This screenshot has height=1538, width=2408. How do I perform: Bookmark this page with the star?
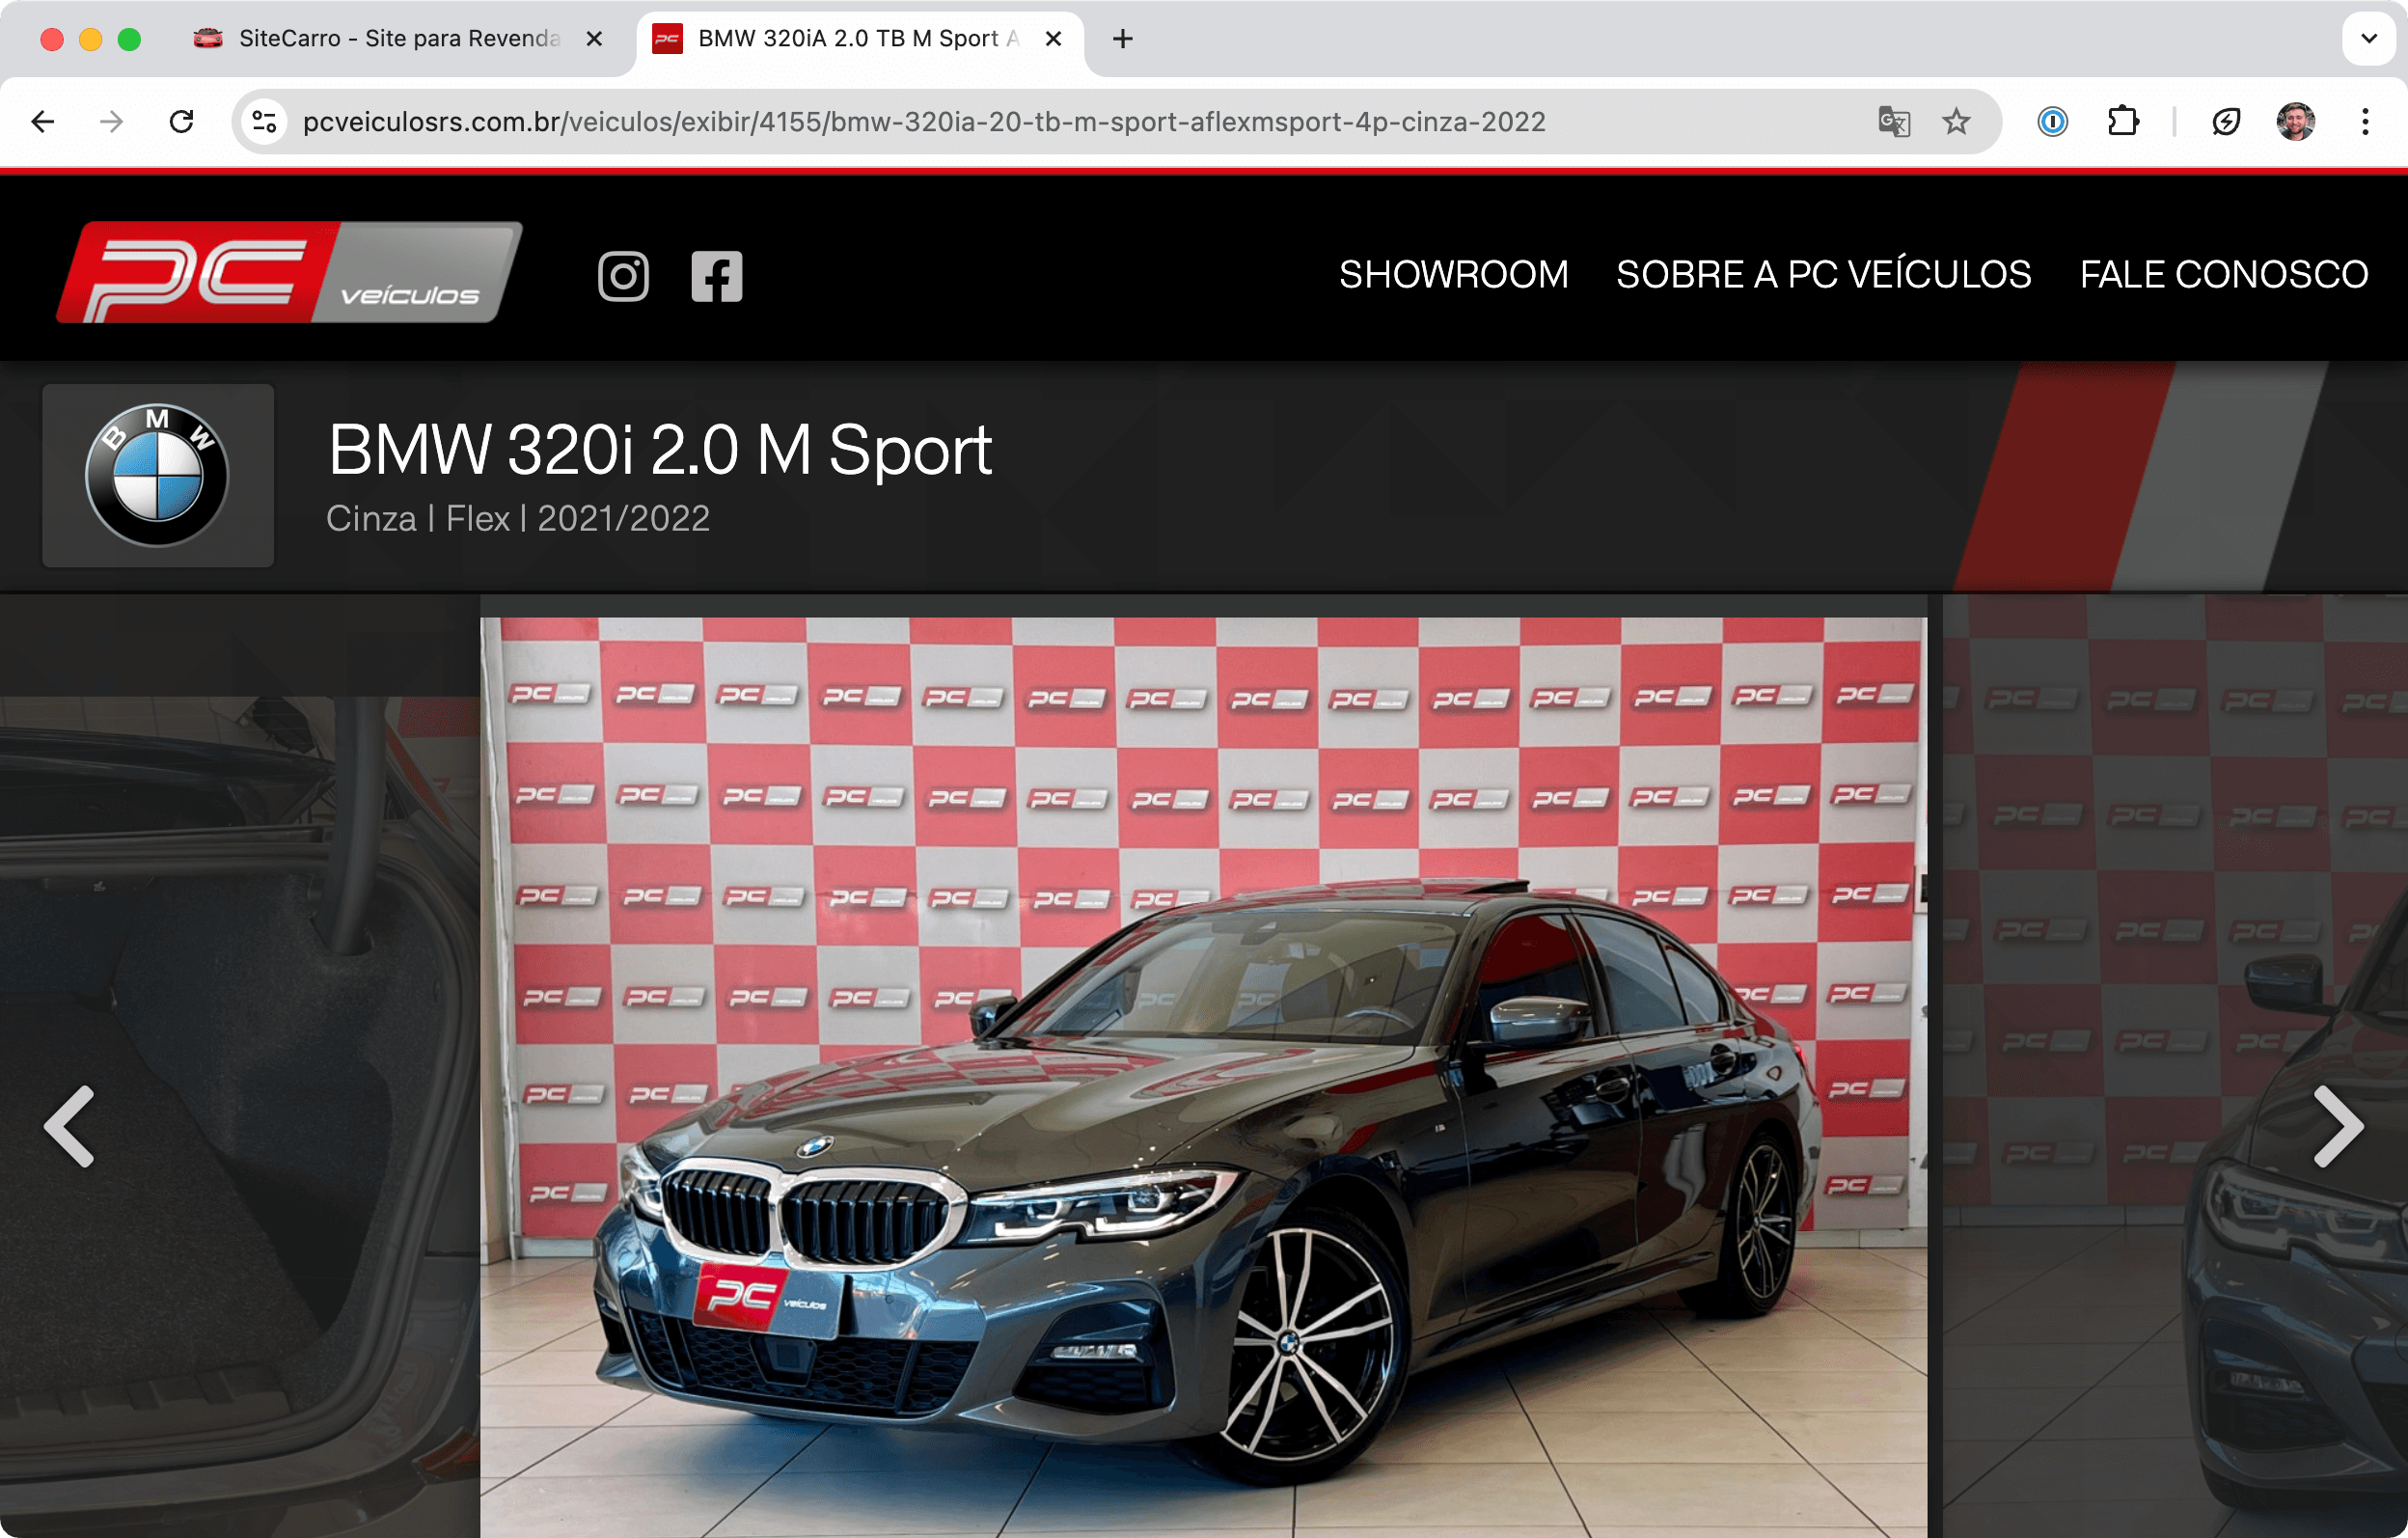[x=1957, y=122]
